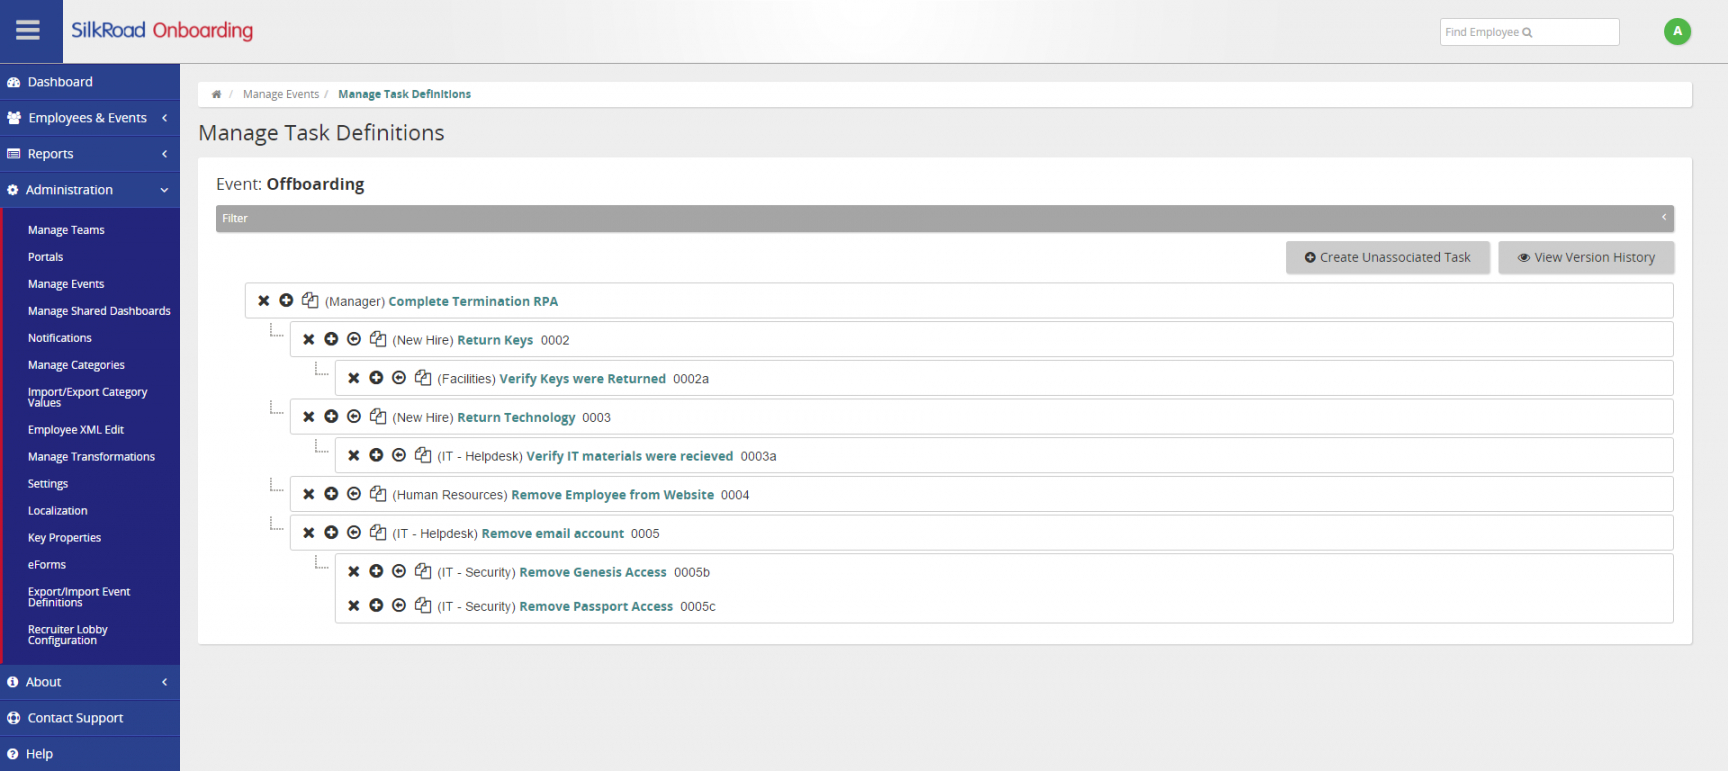Click copy icon for Return Technology task

[x=378, y=417]
